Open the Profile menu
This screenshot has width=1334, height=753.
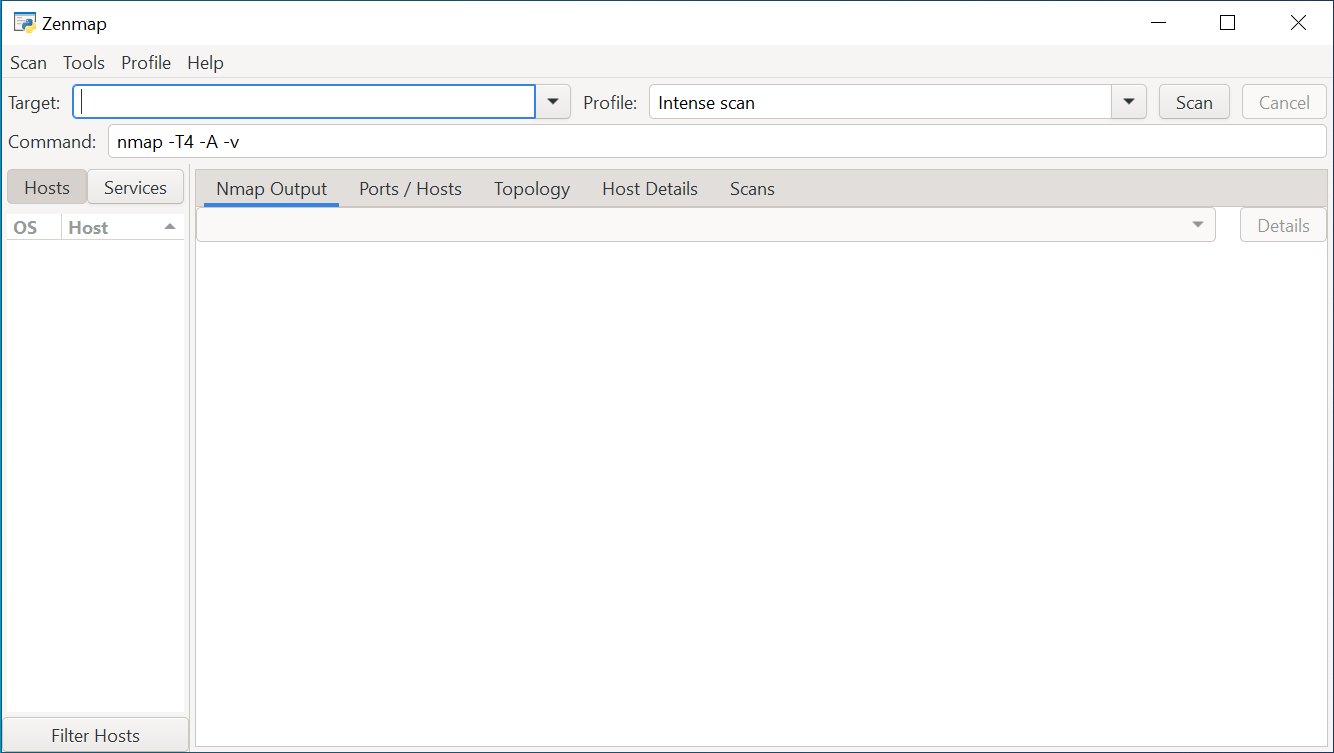click(x=146, y=63)
